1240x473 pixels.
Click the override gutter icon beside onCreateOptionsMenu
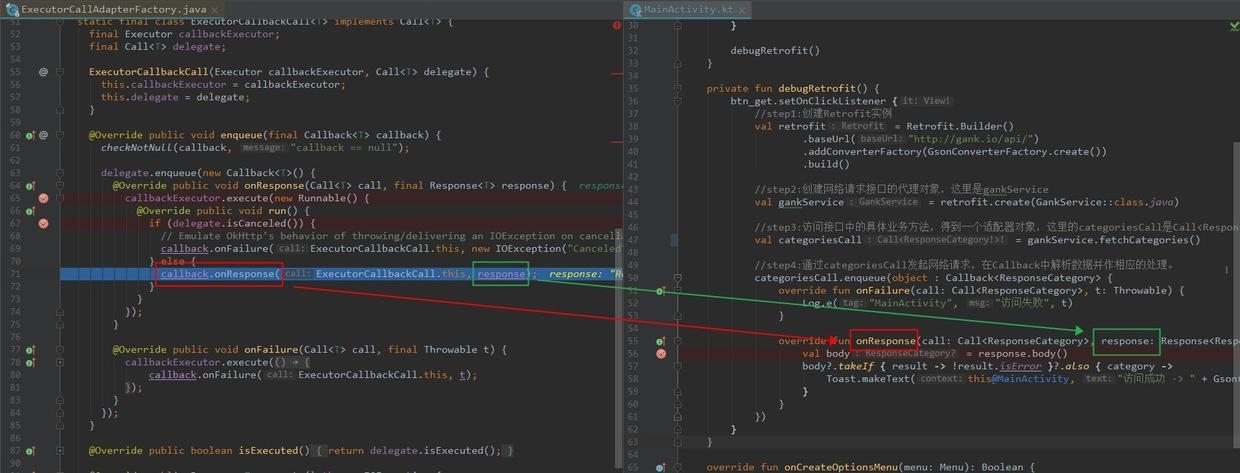pyautogui.click(x=661, y=467)
